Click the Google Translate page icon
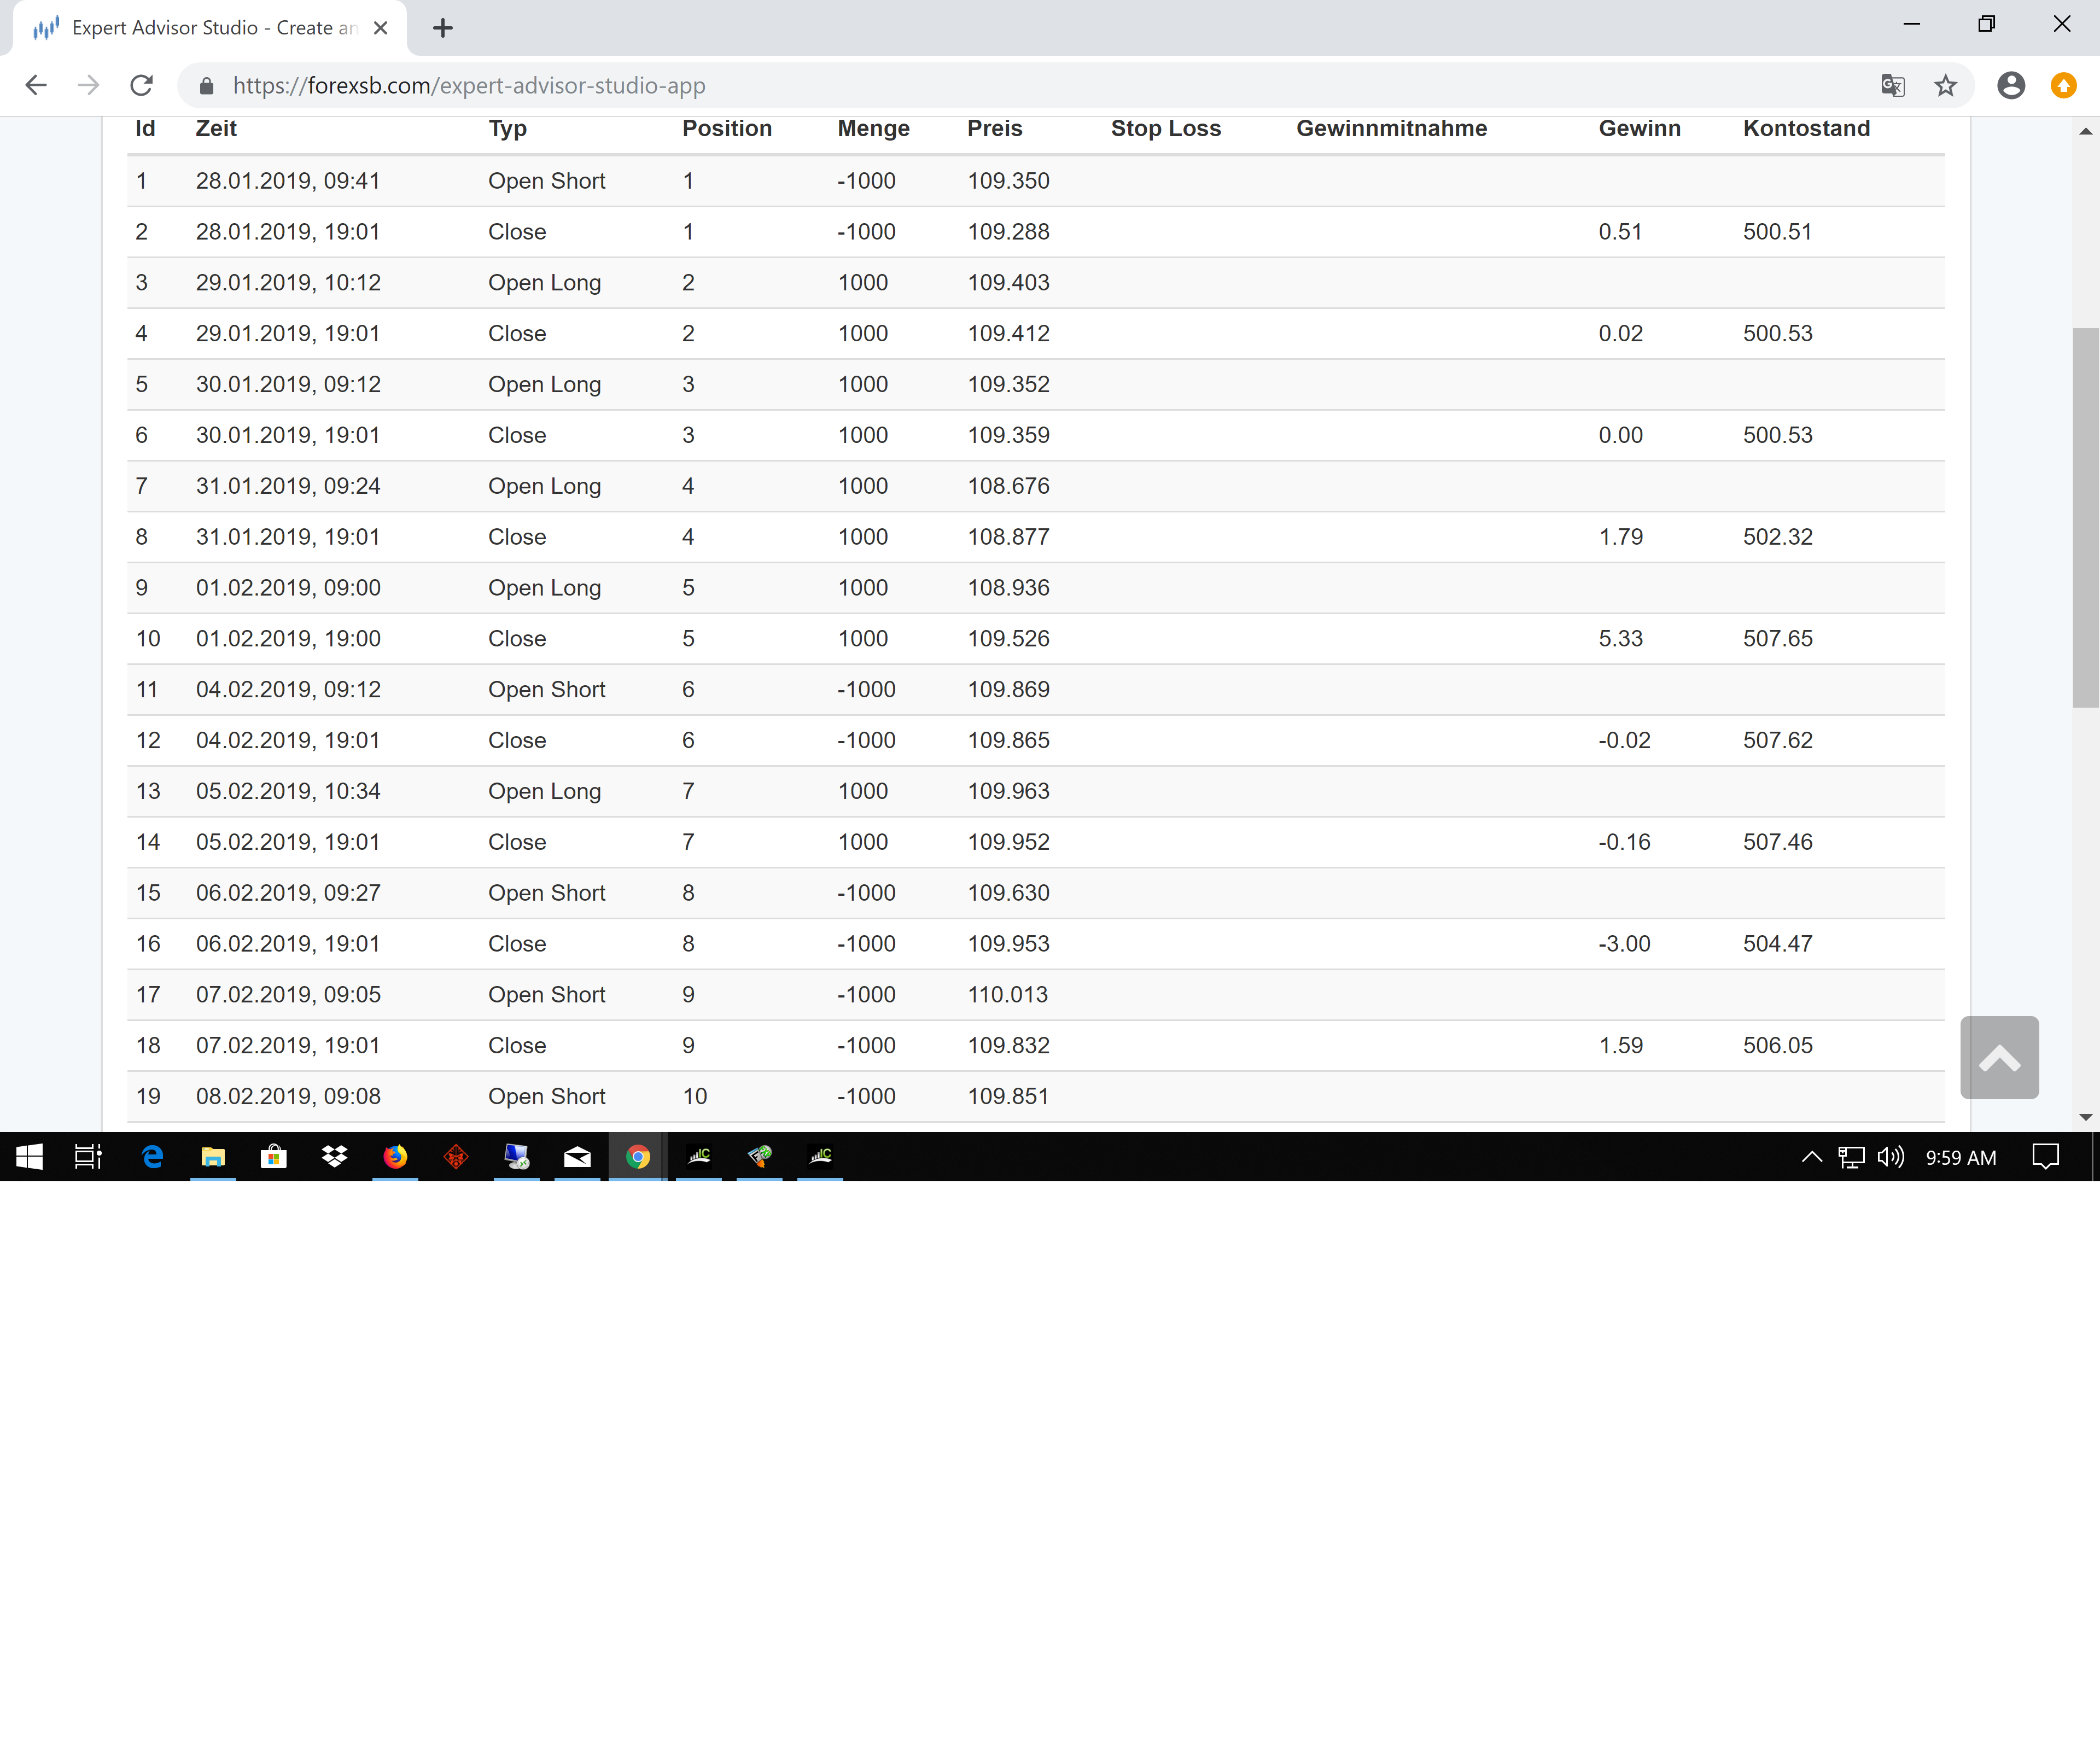 point(1892,86)
